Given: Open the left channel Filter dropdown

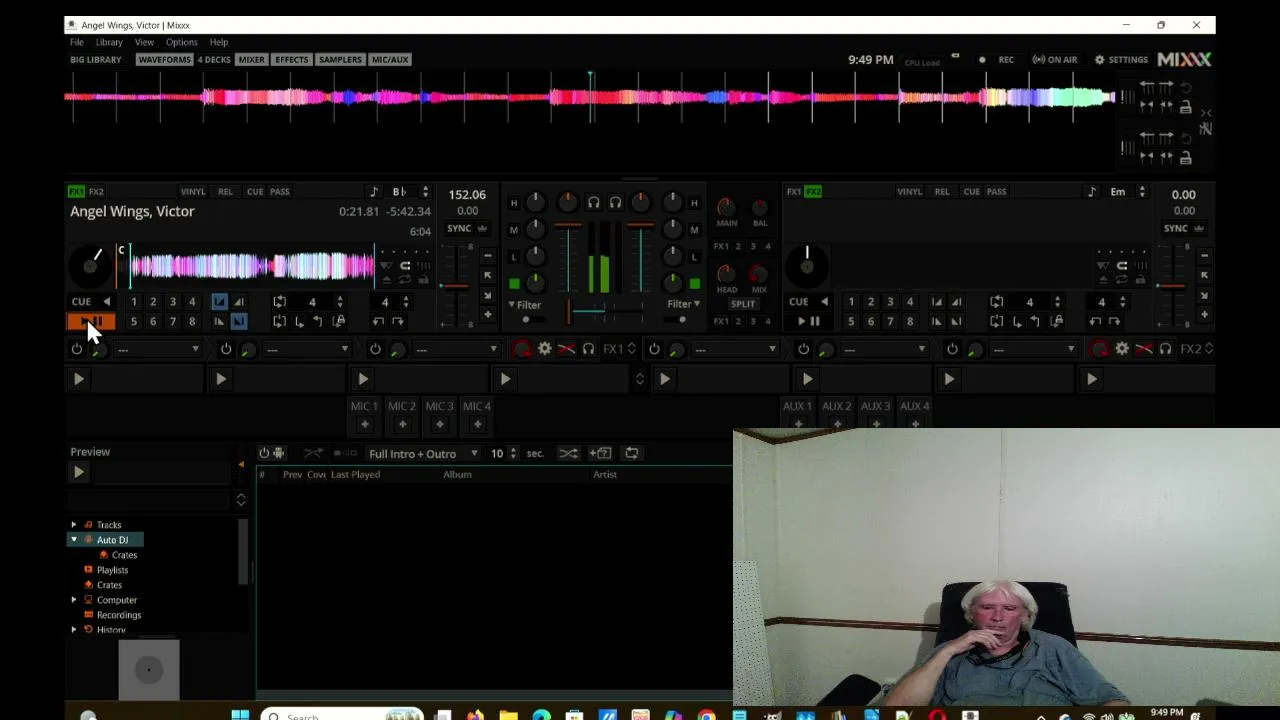Looking at the screenshot, I should [524, 304].
